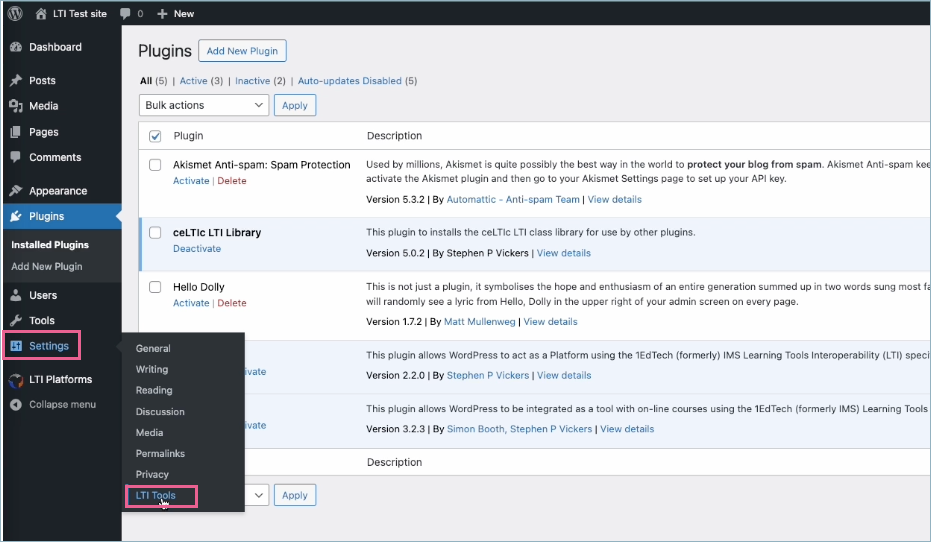Click the Posts pushpin icon
Image resolution: width=931 pixels, height=542 pixels.
click(15, 81)
